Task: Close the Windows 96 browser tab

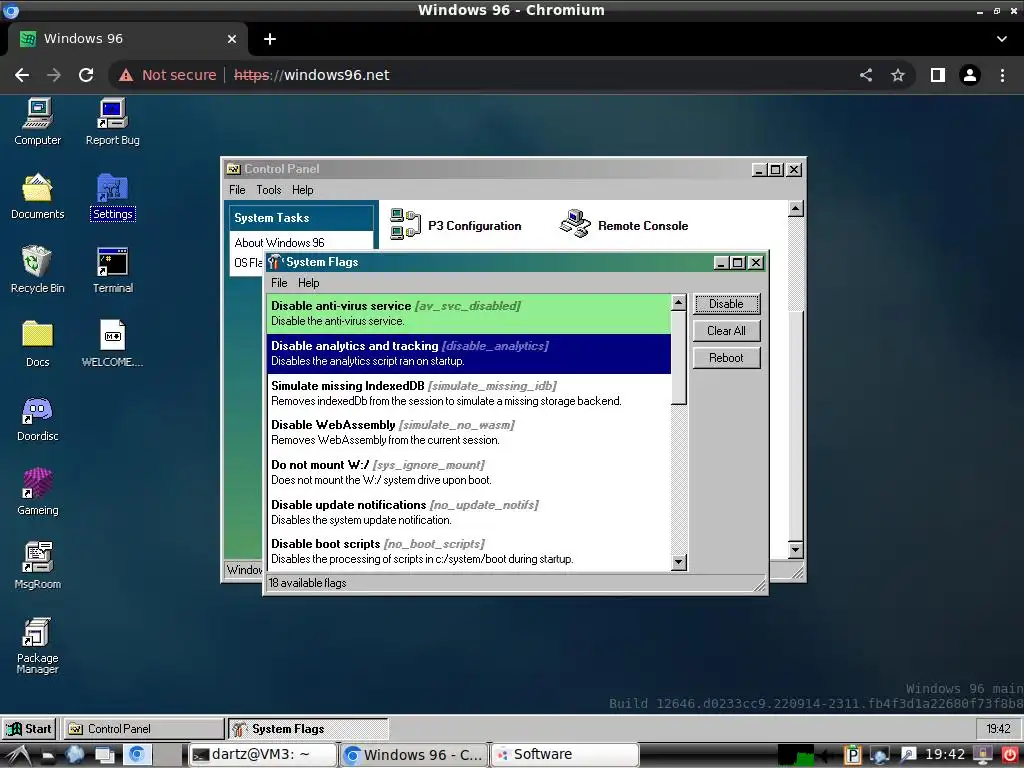Action: [232, 39]
